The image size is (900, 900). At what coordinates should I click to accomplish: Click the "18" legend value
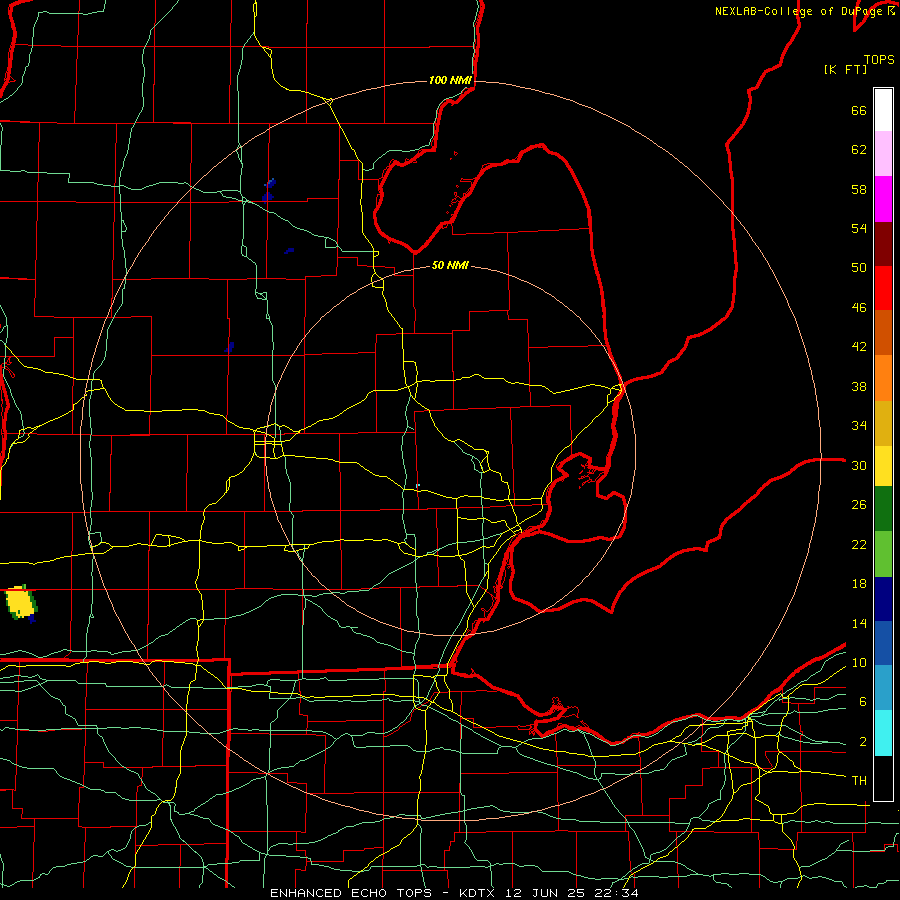859,584
